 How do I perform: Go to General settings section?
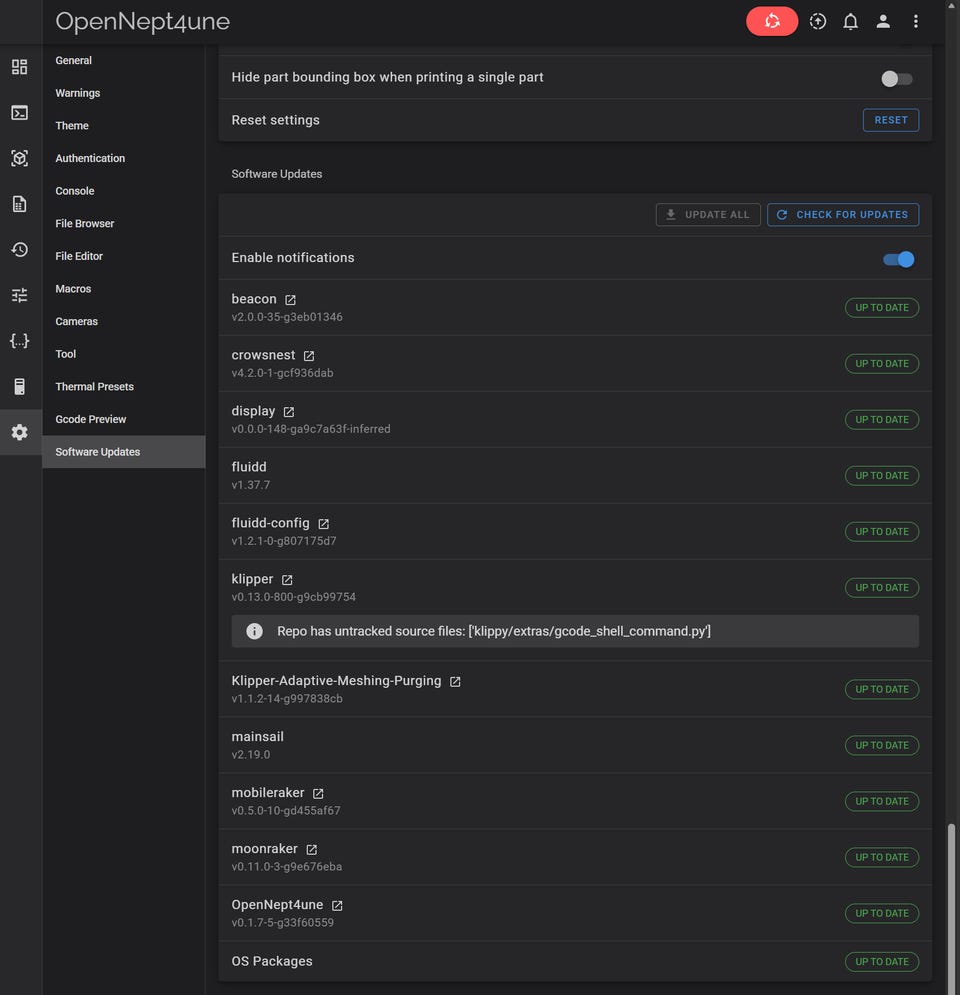click(x=124, y=60)
